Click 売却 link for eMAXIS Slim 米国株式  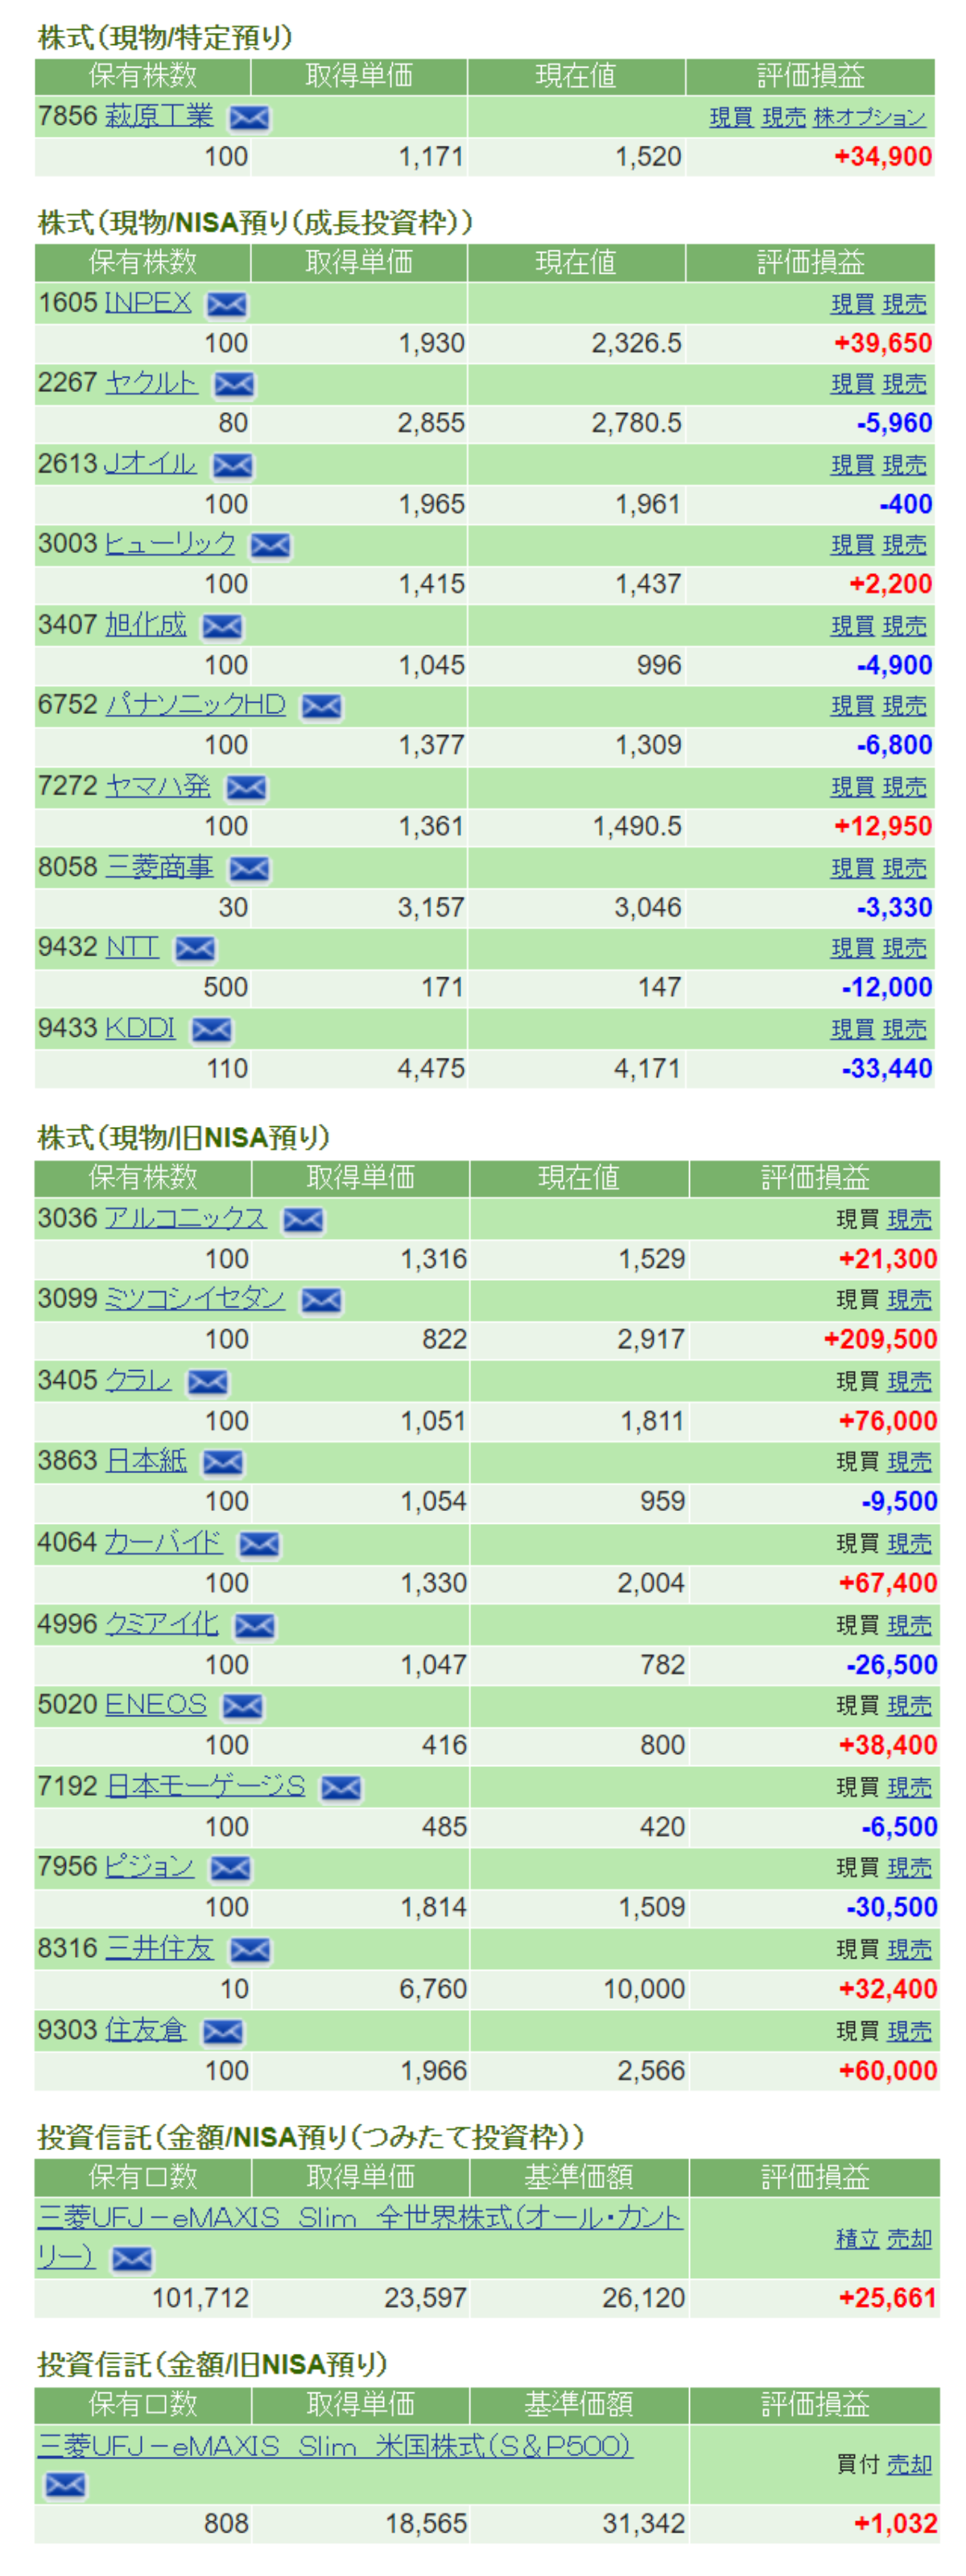point(909,2465)
